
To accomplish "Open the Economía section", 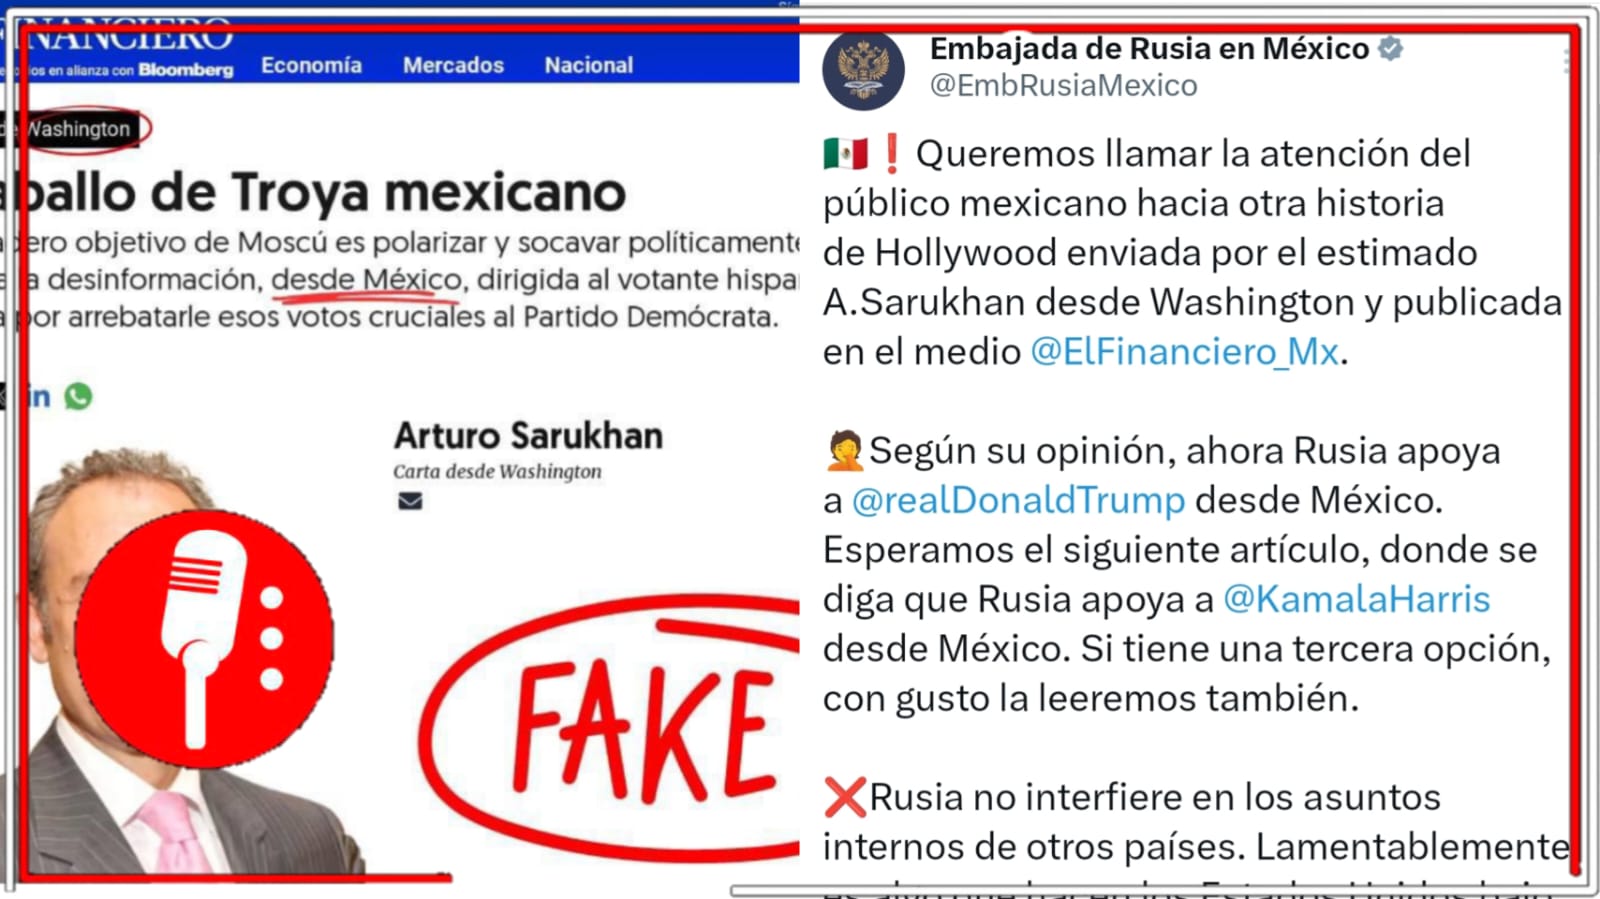I will (x=311, y=65).
